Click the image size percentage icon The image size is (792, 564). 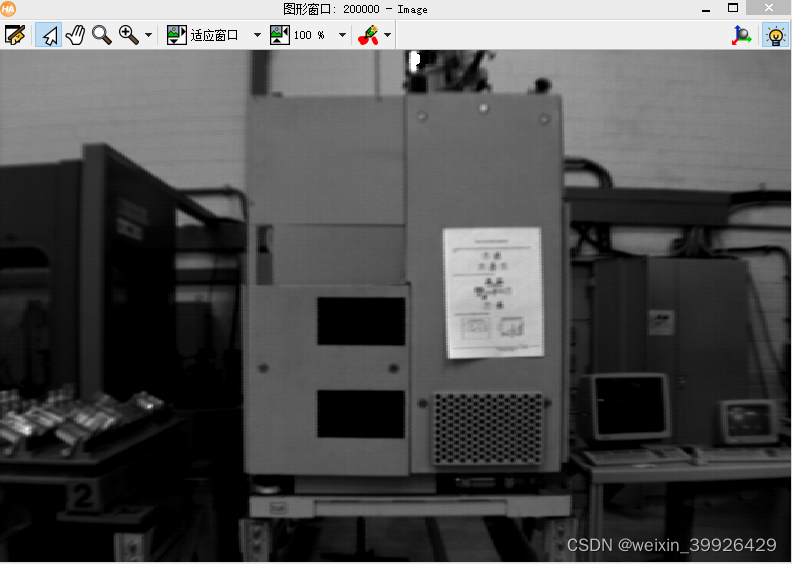pyautogui.click(x=280, y=35)
